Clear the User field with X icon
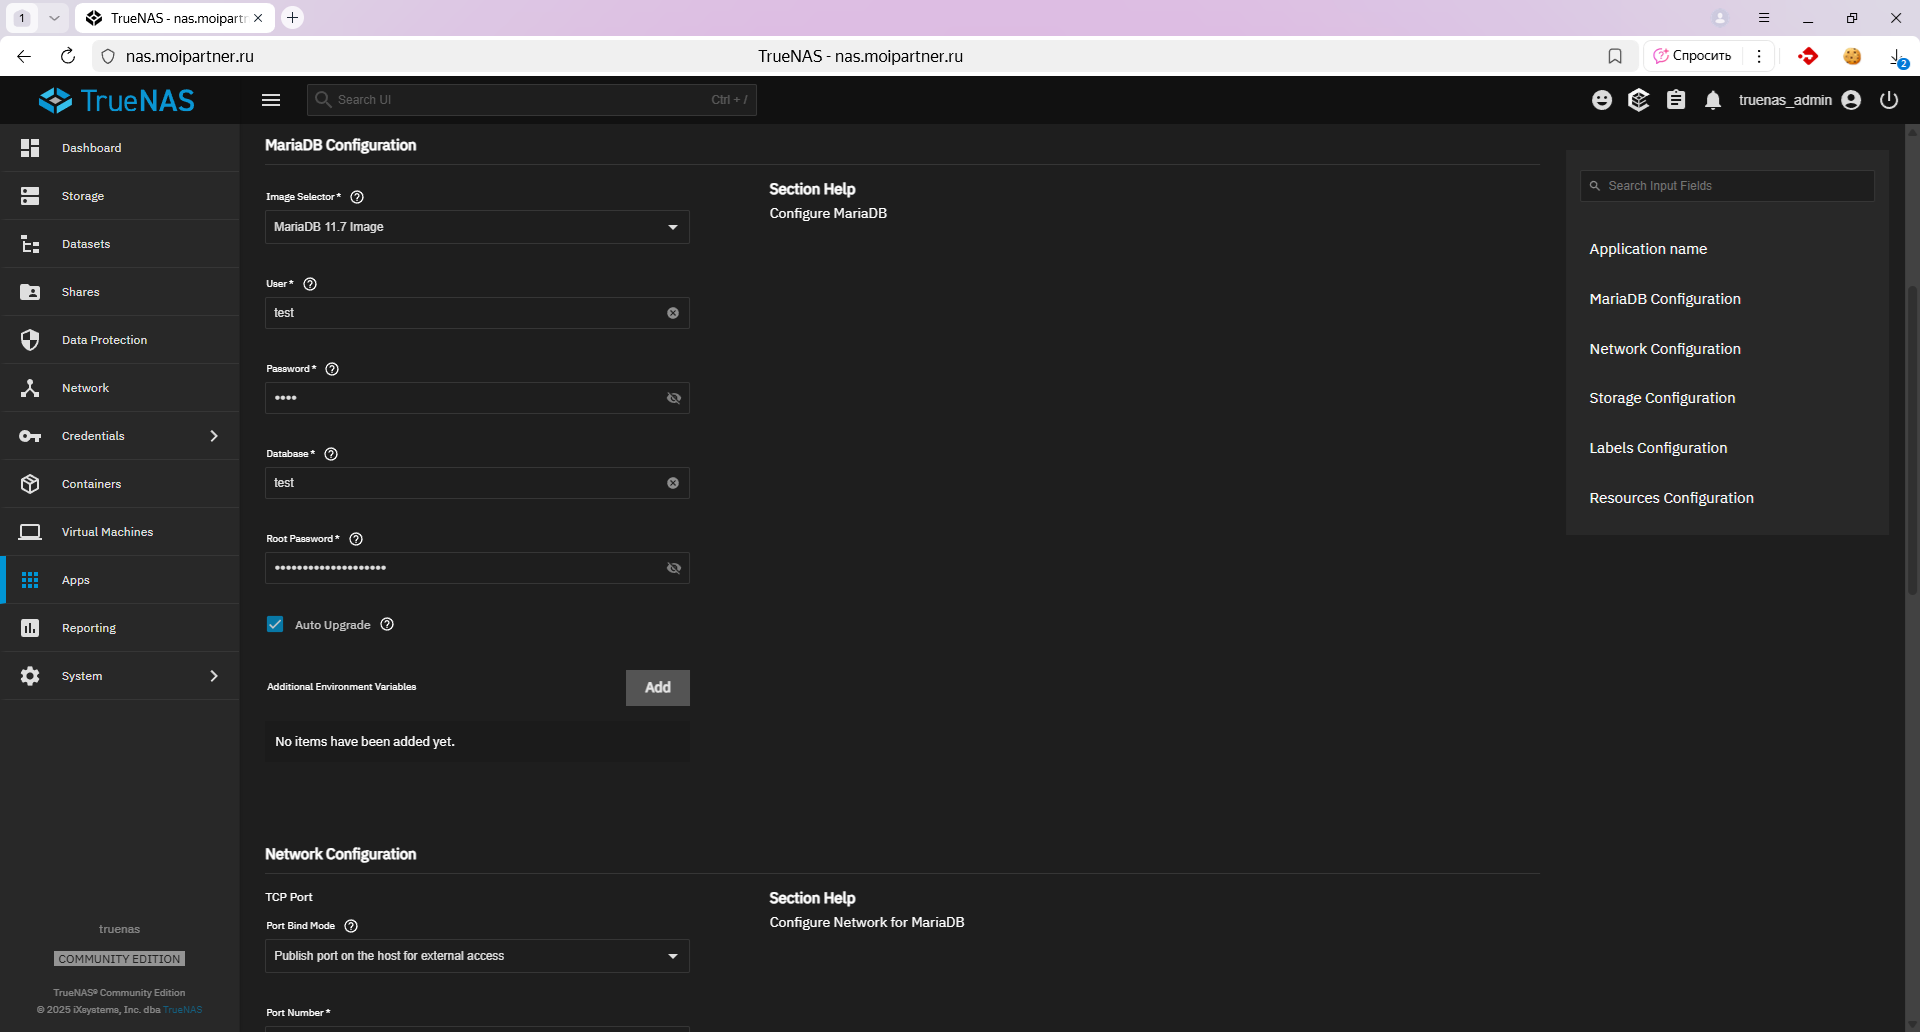Screen dimensions: 1920x1032 click(x=673, y=313)
